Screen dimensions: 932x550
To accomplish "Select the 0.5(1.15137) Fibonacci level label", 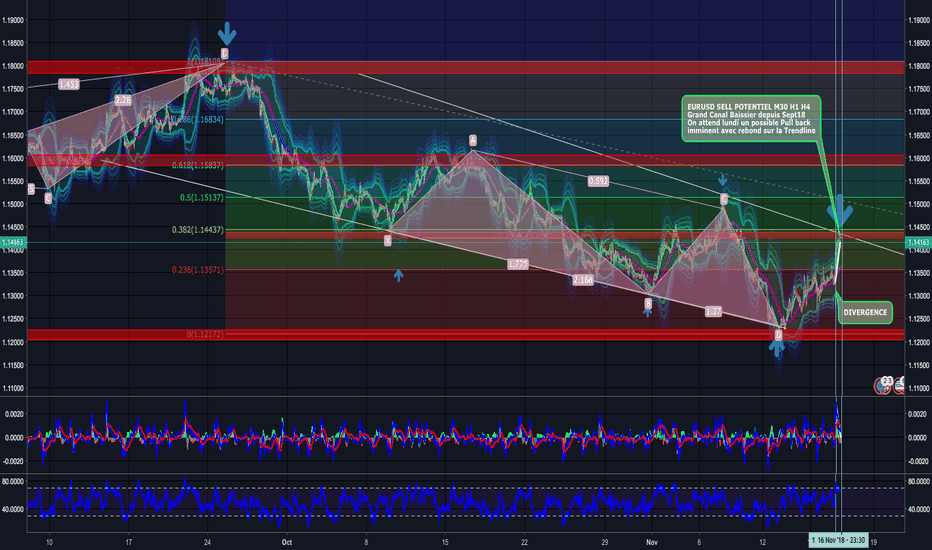I will tap(202, 197).
